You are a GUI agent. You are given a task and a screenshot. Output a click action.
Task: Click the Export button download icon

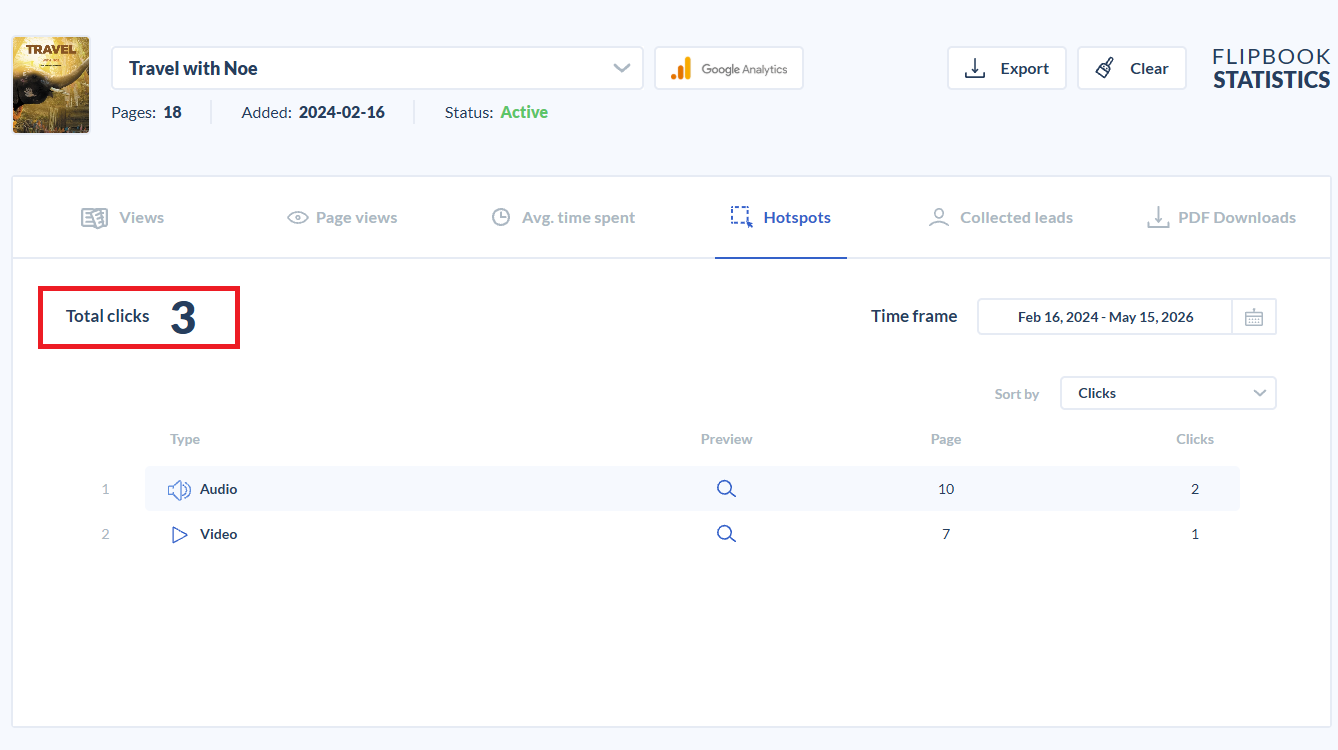coord(975,68)
